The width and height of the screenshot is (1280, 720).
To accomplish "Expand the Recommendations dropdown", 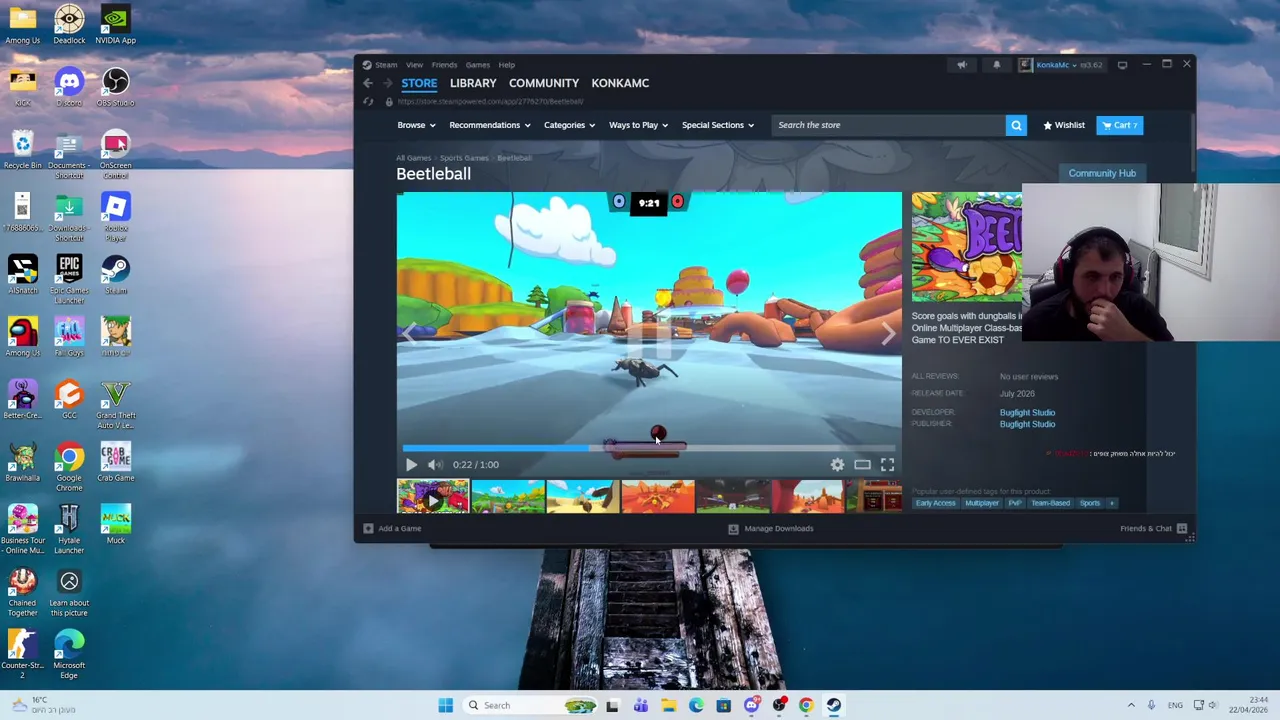I will click(x=490, y=125).
